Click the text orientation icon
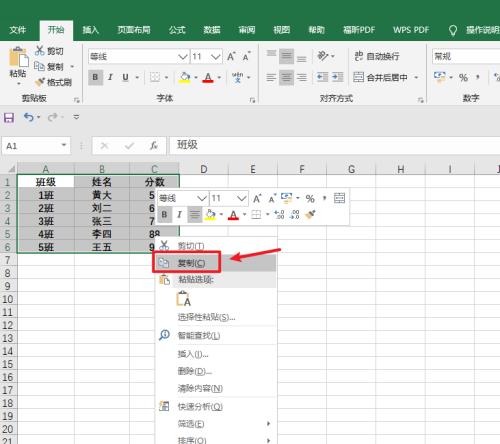This screenshot has width=500, height=444. point(323,56)
